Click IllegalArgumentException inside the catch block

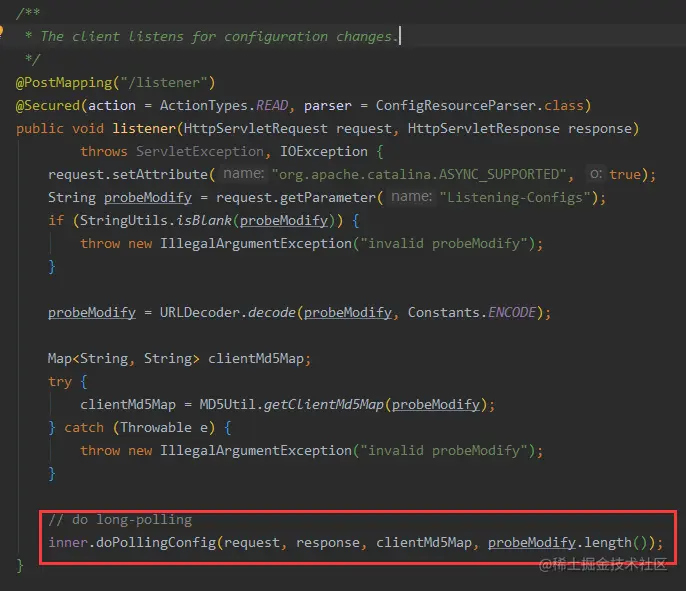pos(256,451)
